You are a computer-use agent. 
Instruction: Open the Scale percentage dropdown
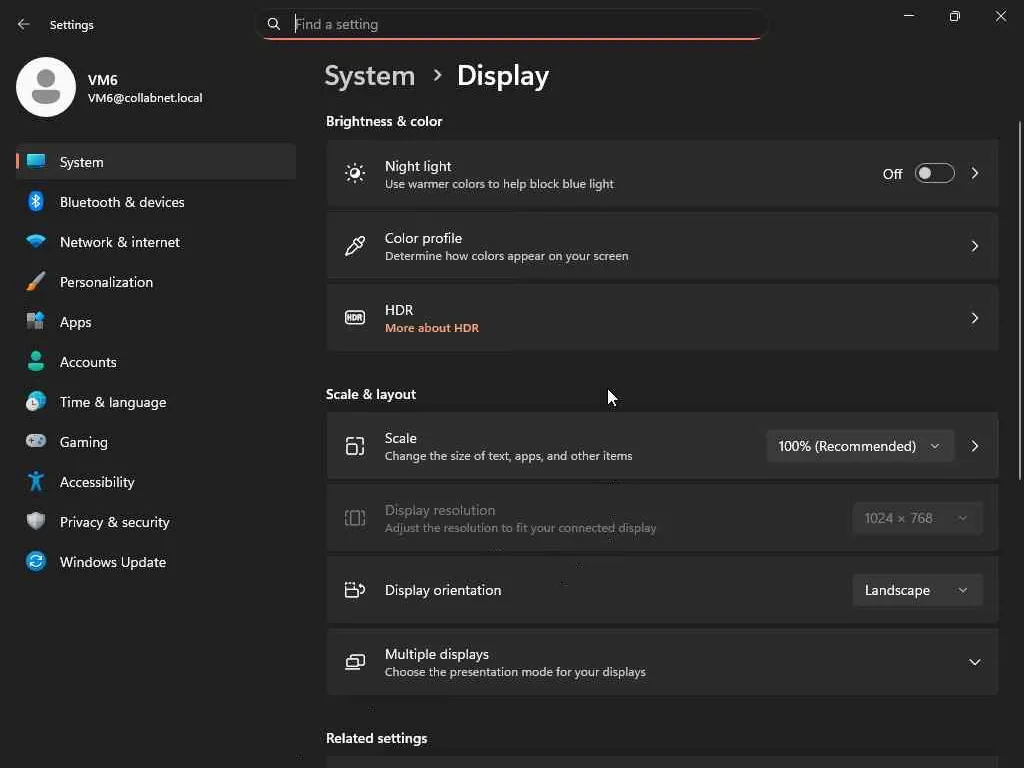tap(859, 446)
